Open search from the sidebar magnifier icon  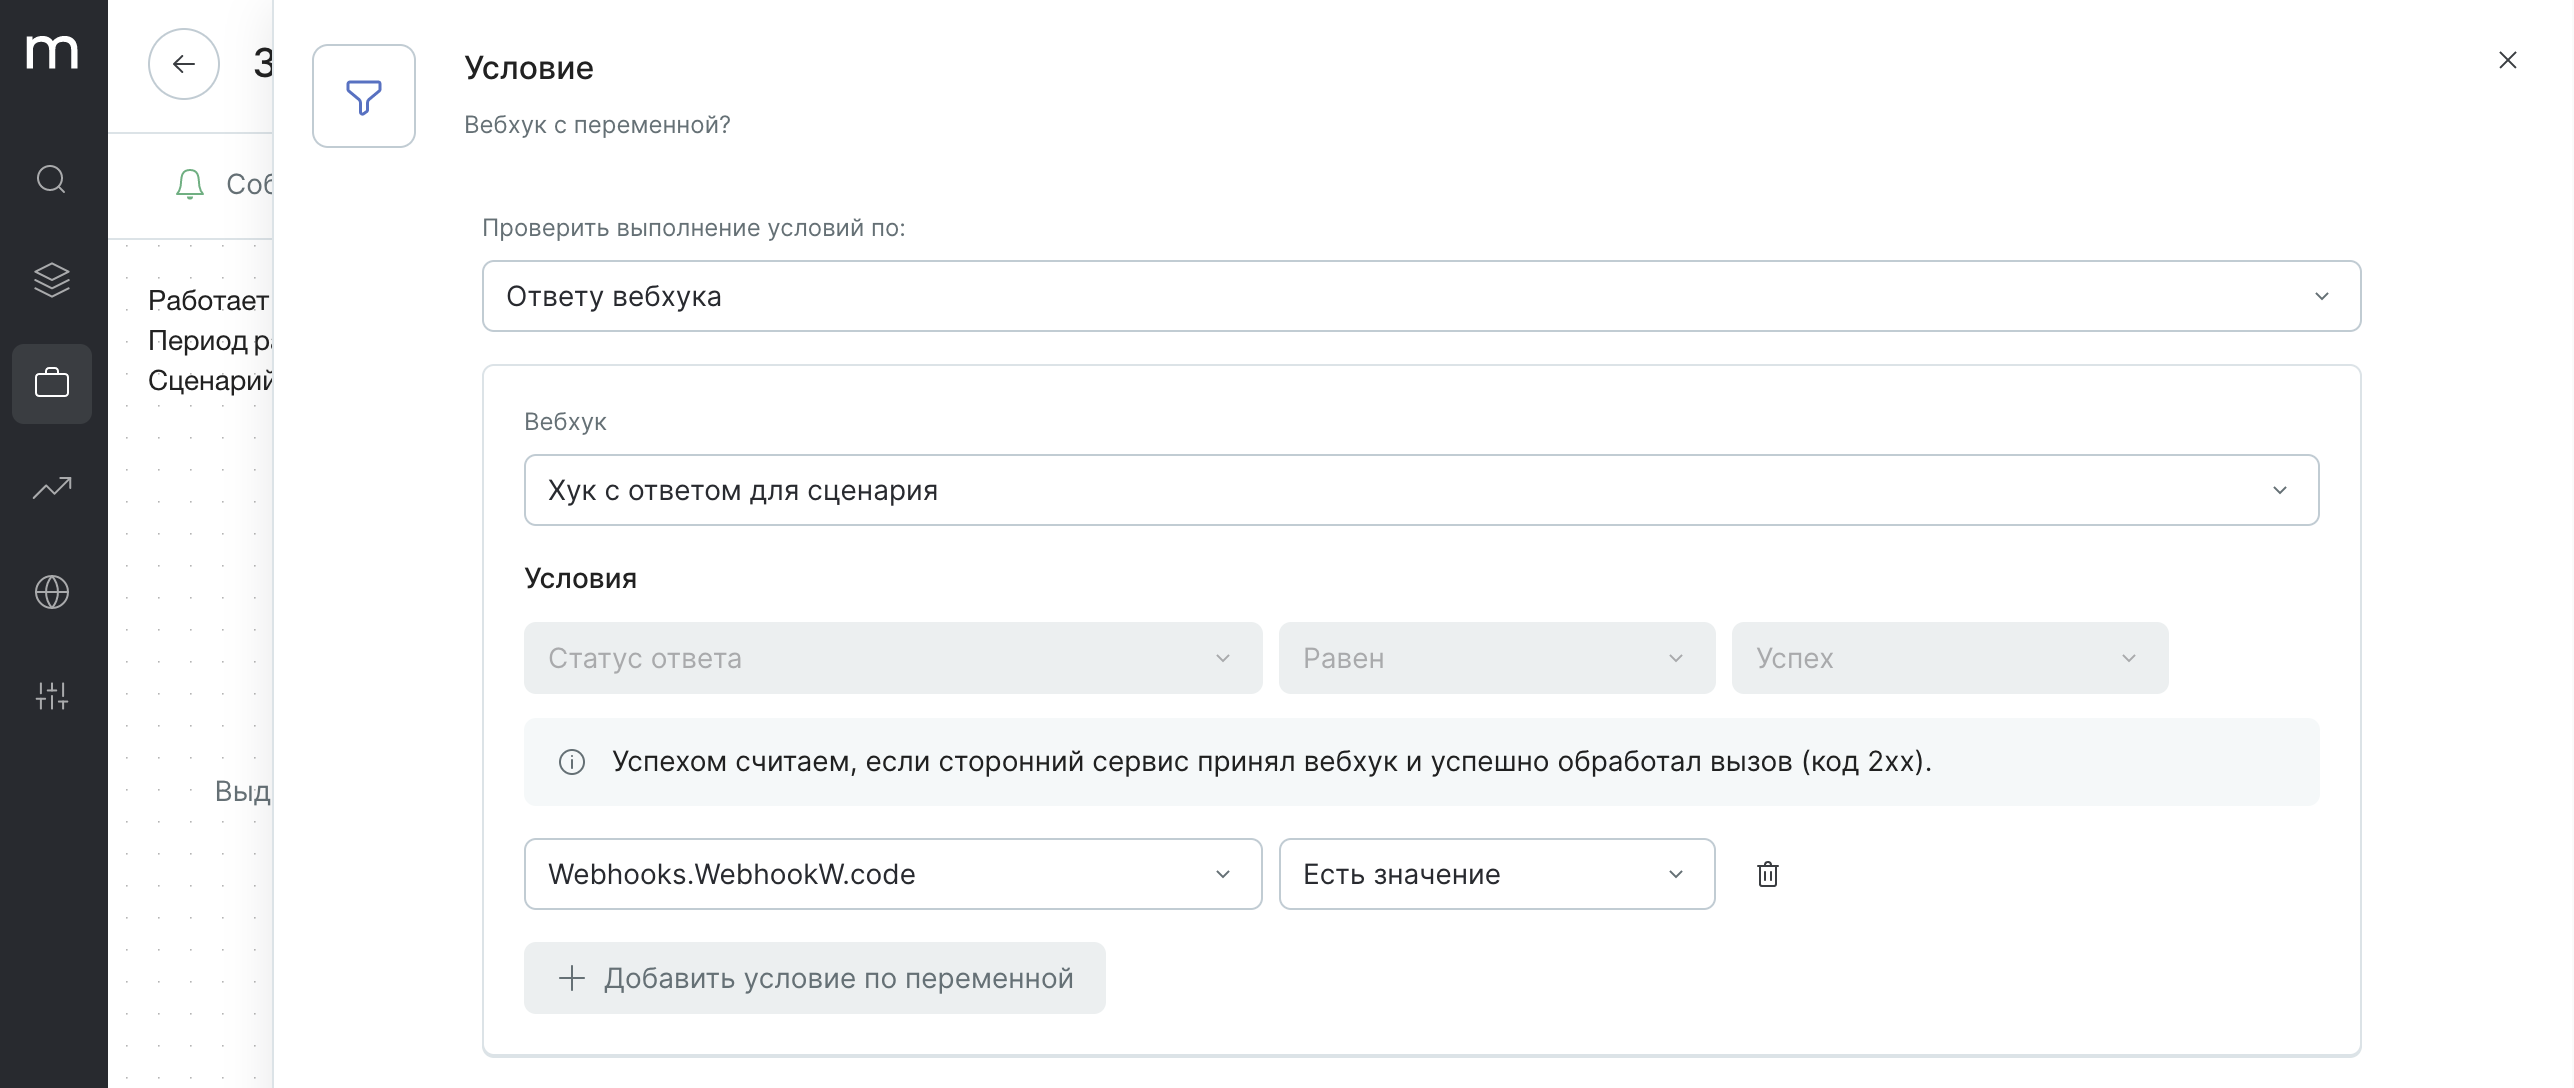point(52,180)
